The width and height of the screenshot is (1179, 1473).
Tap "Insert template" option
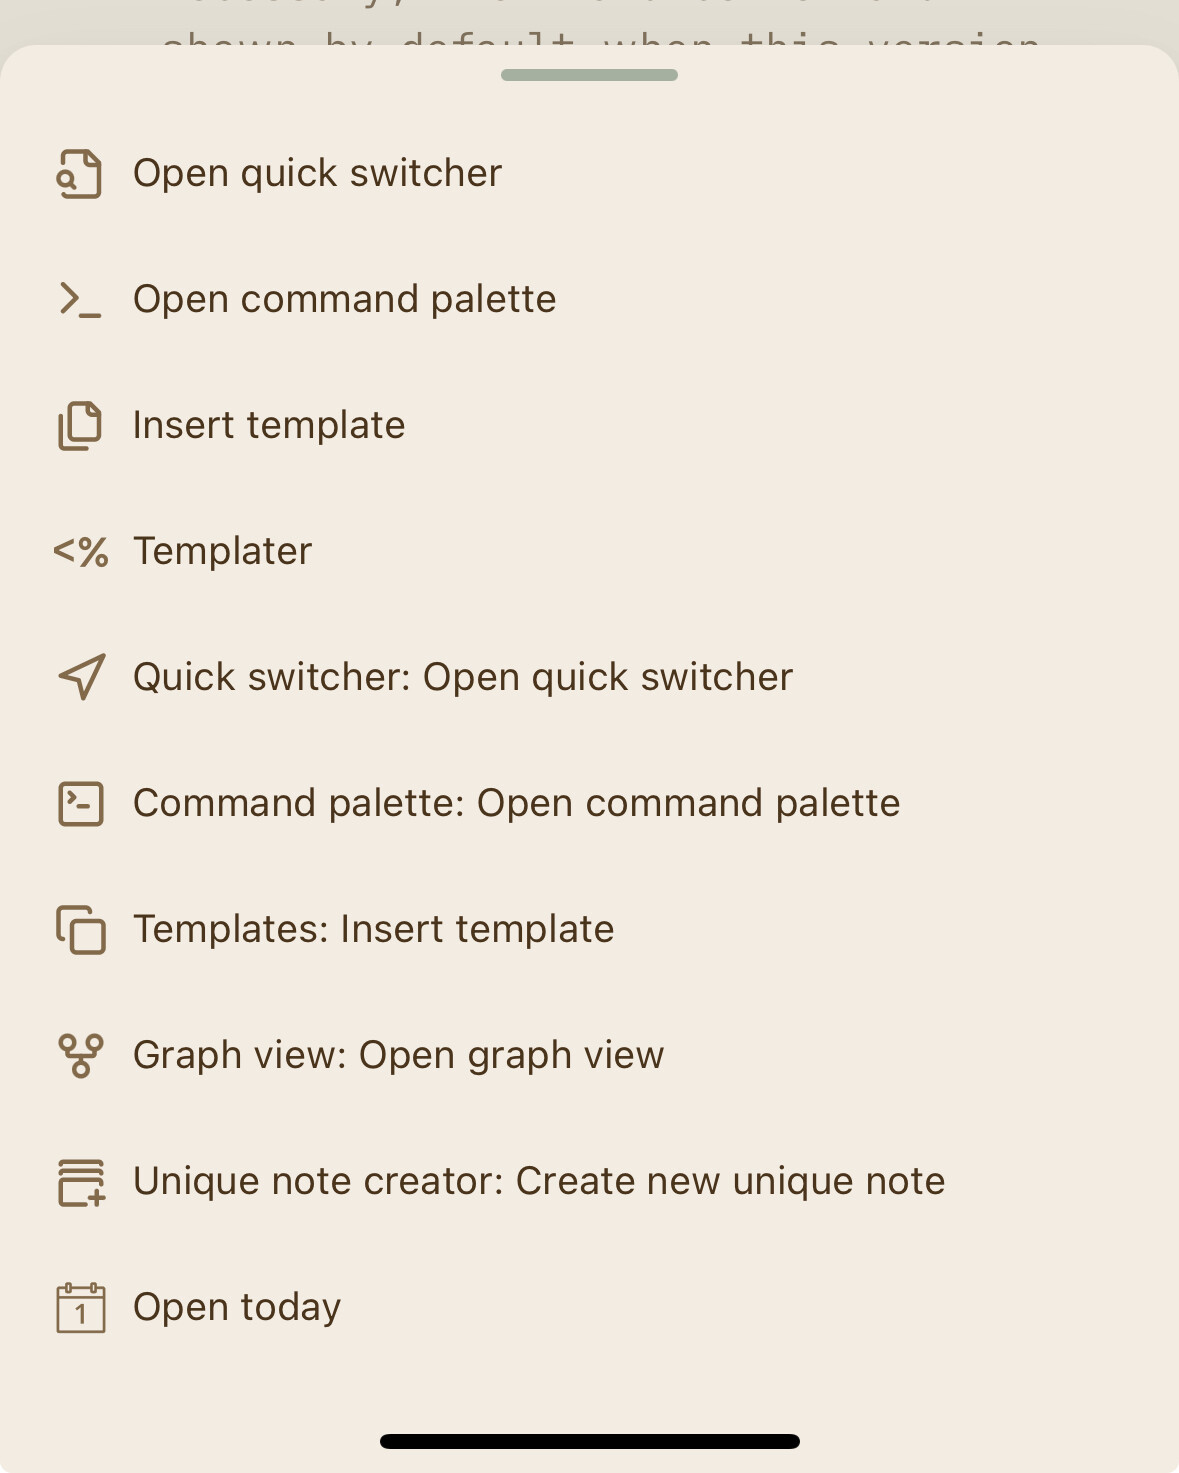269,426
